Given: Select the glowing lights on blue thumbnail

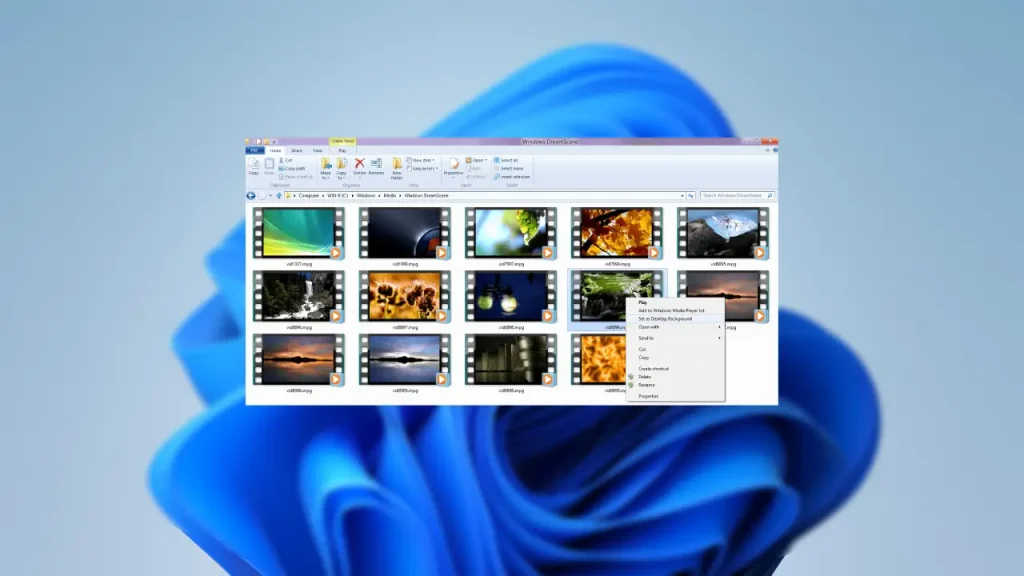Looking at the screenshot, I should coord(511,296).
